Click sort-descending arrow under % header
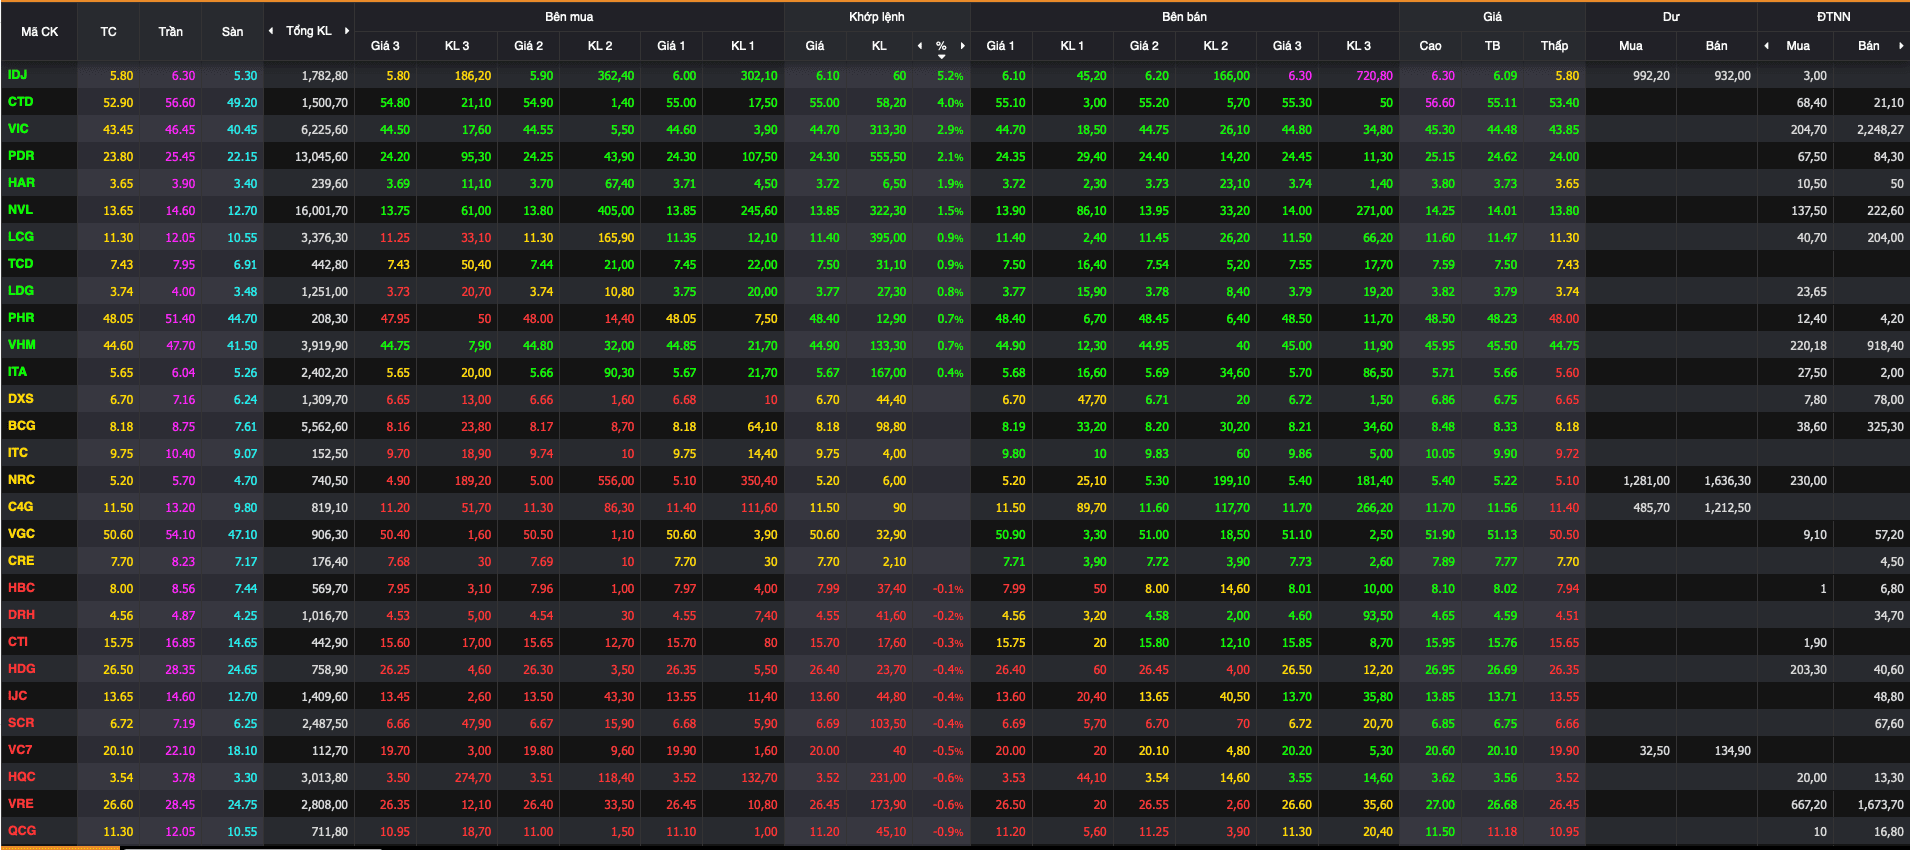1910x850 pixels. coord(941,57)
